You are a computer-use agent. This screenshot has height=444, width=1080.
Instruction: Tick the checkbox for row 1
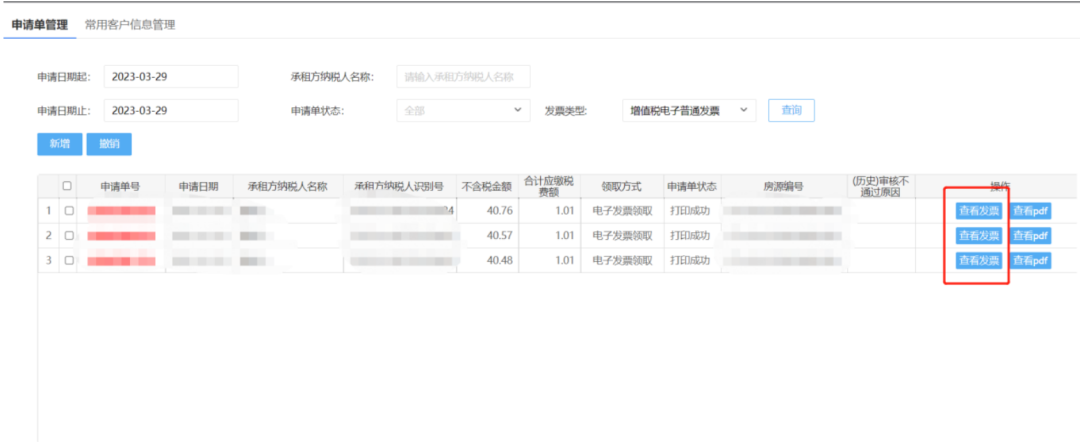[68, 211]
